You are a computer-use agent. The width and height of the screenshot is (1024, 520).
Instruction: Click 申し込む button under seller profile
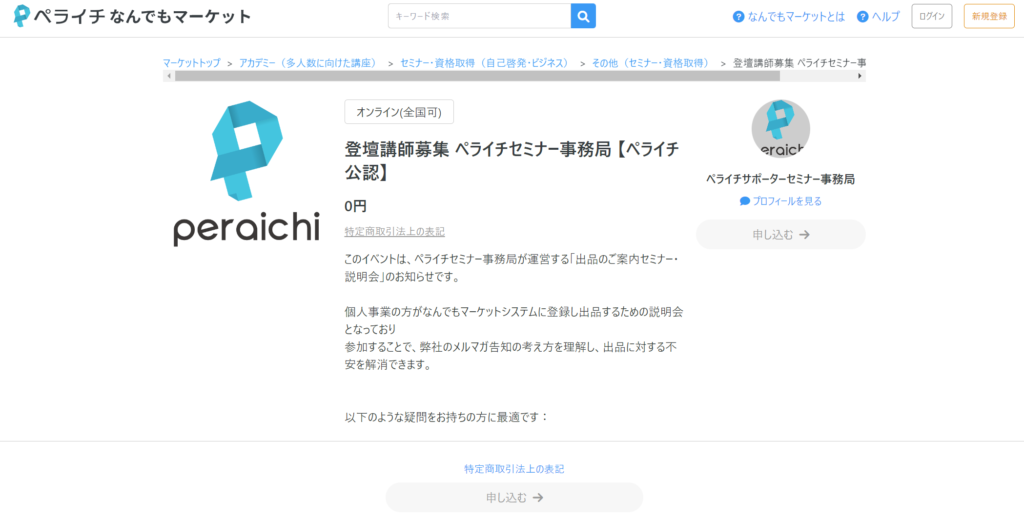point(780,235)
